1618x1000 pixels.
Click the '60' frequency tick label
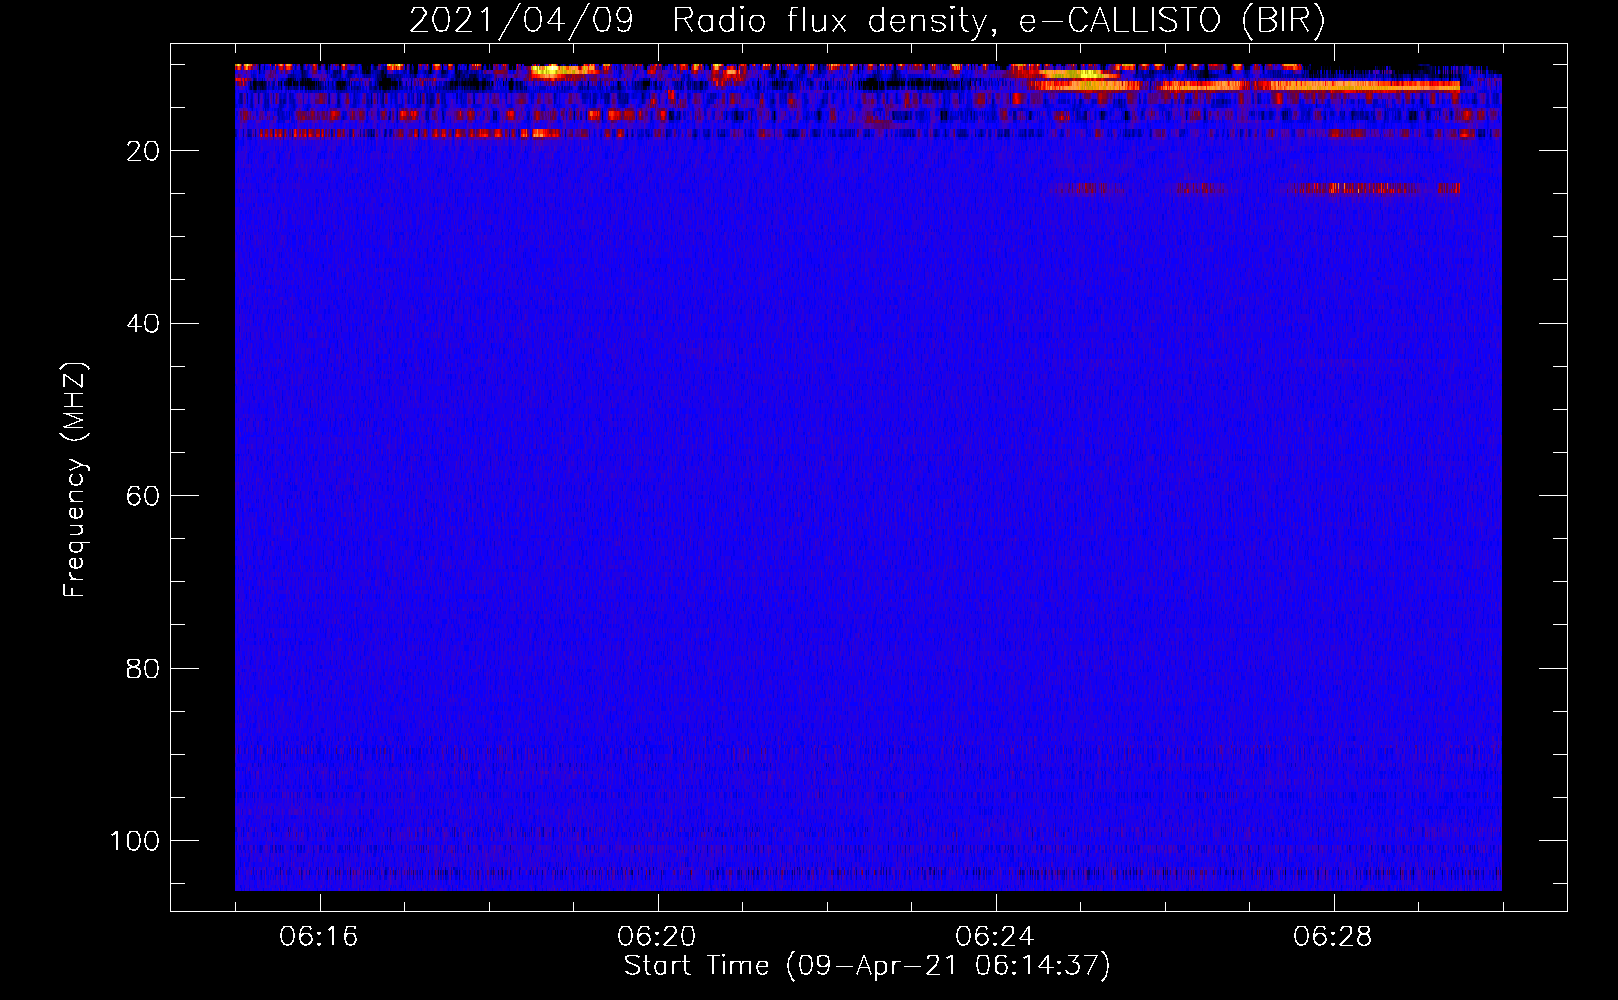[x=143, y=496]
